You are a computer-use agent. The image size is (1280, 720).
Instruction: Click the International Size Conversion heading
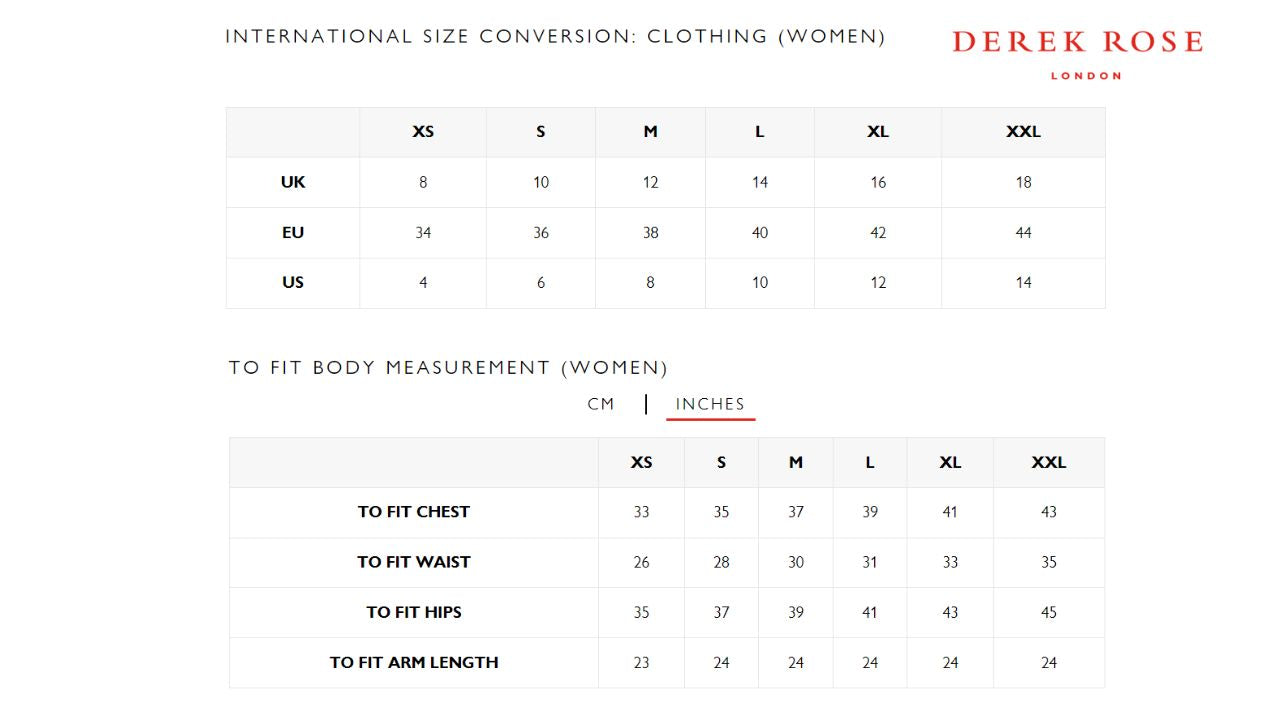555,37
